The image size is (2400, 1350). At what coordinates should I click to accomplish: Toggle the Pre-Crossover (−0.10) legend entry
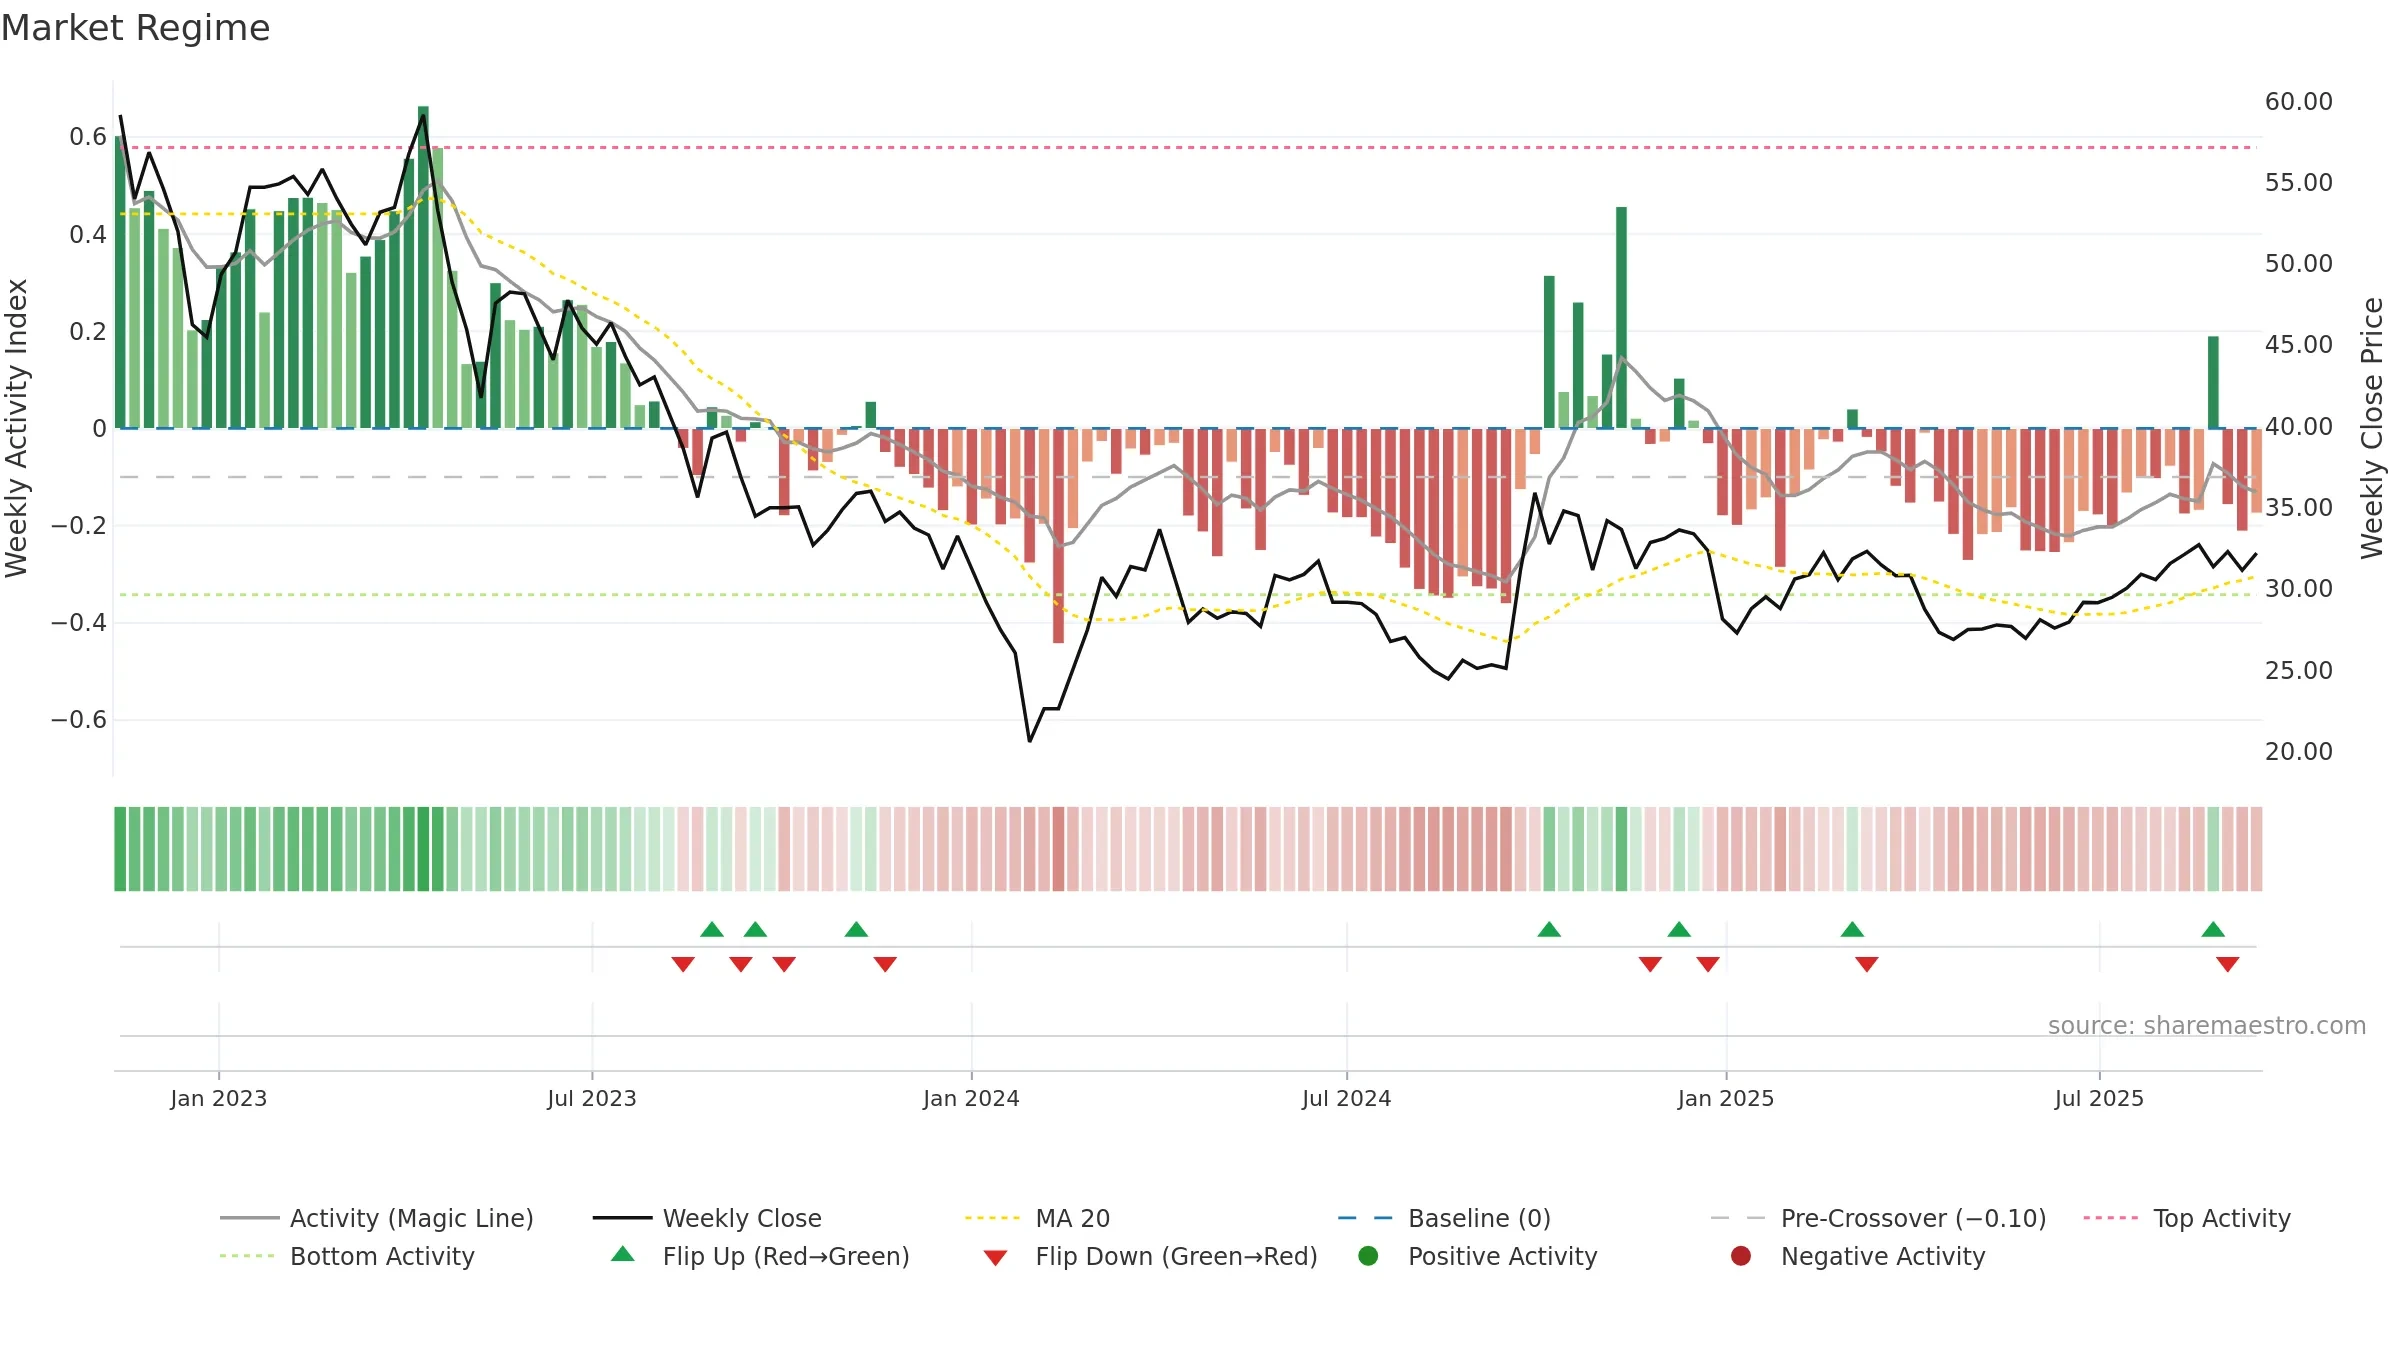coord(1879,1218)
